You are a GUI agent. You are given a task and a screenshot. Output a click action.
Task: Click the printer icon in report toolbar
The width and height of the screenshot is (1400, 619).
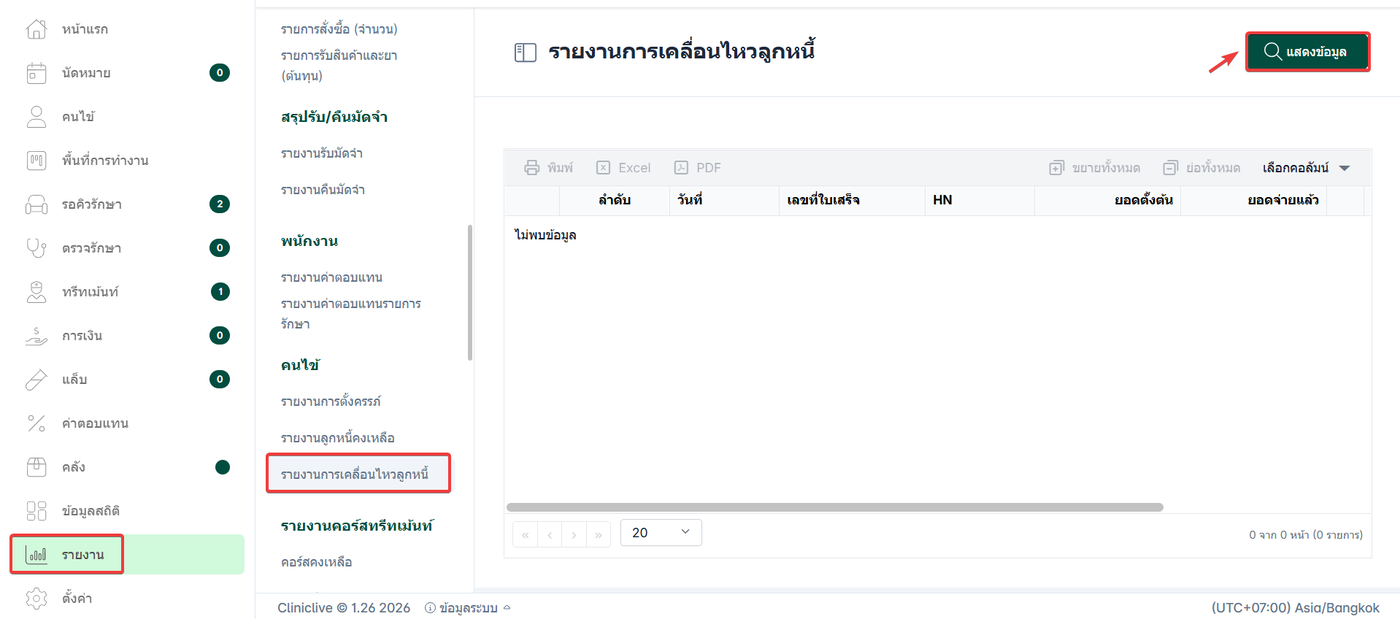click(532, 168)
